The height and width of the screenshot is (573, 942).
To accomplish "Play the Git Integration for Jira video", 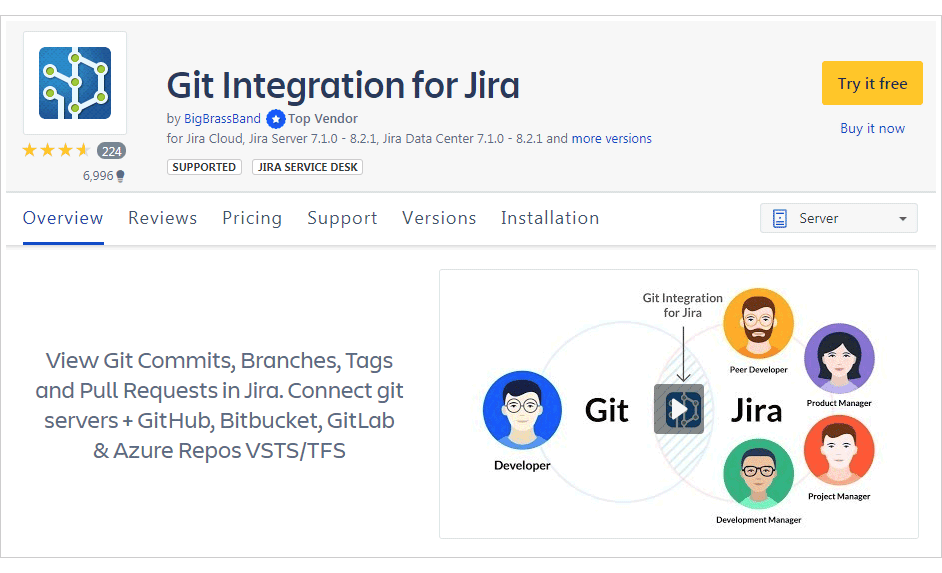I will pyautogui.click(x=679, y=409).
